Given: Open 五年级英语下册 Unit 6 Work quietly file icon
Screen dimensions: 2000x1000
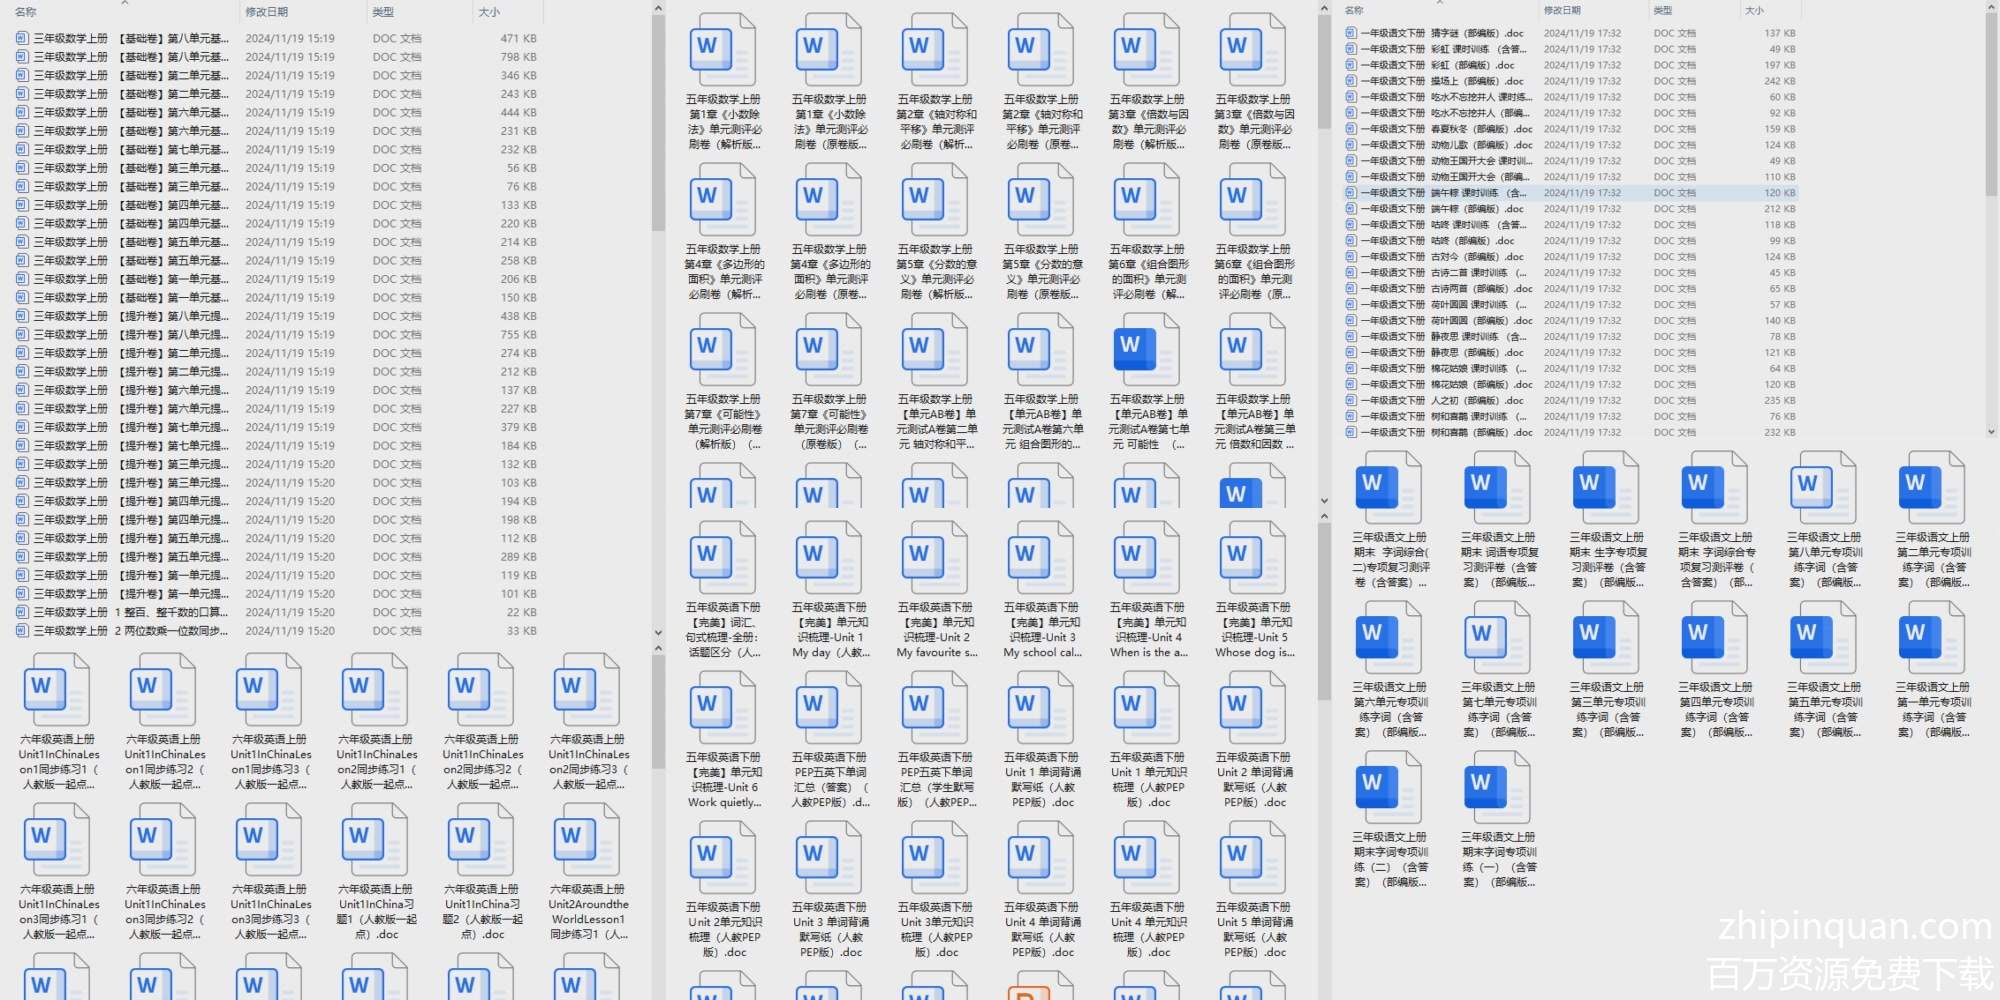Looking at the screenshot, I should (x=722, y=709).
